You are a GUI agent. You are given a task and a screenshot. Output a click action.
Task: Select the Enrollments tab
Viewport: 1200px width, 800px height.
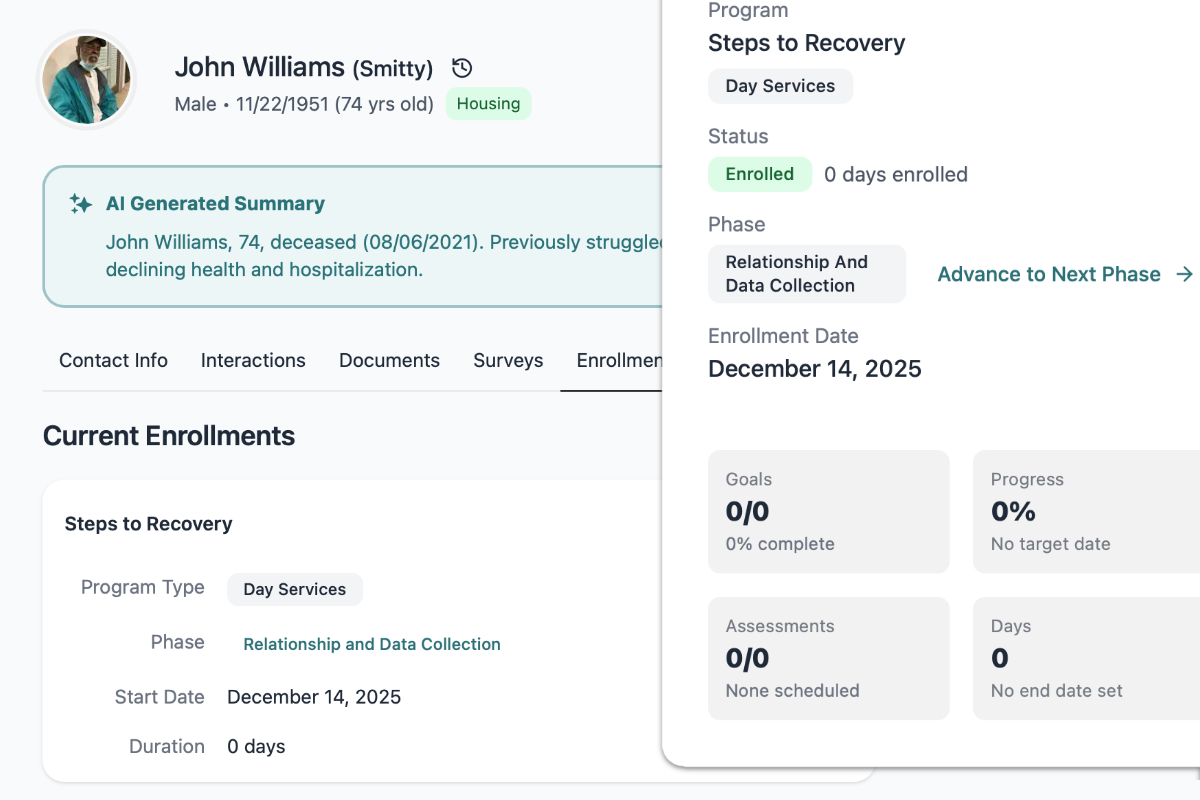[620, 360]
